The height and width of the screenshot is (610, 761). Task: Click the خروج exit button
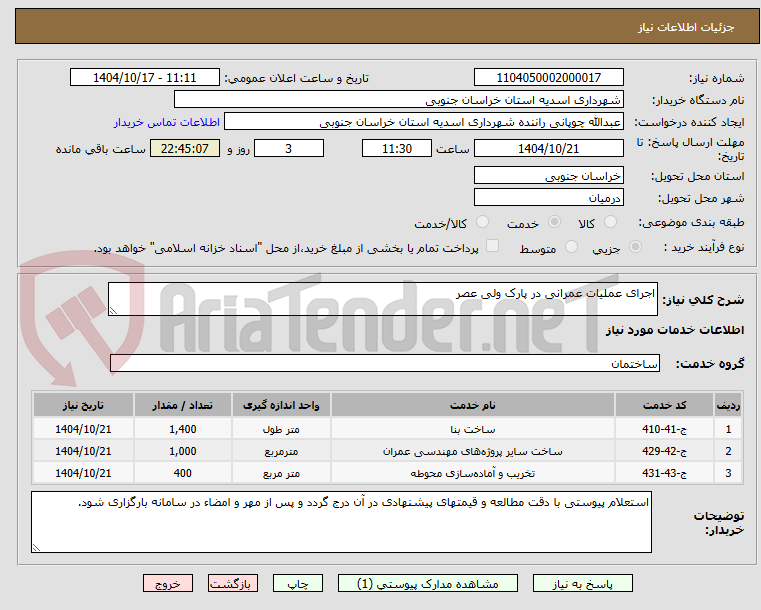(168, 584)
